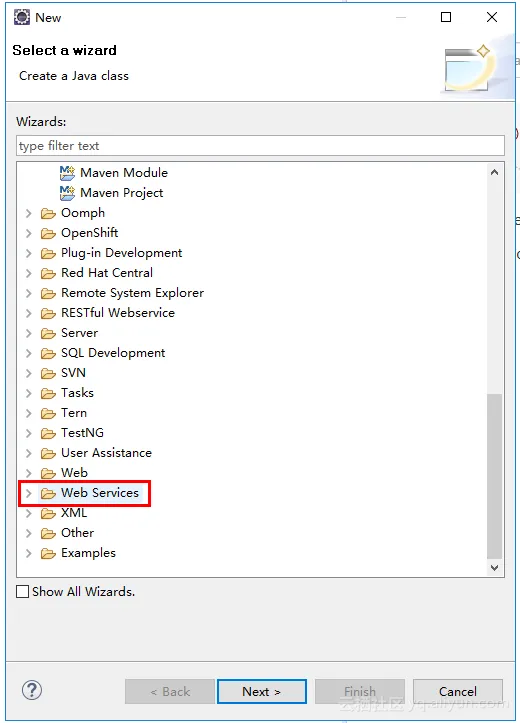Click the wizard list scroll down arrow

point(495,568)
